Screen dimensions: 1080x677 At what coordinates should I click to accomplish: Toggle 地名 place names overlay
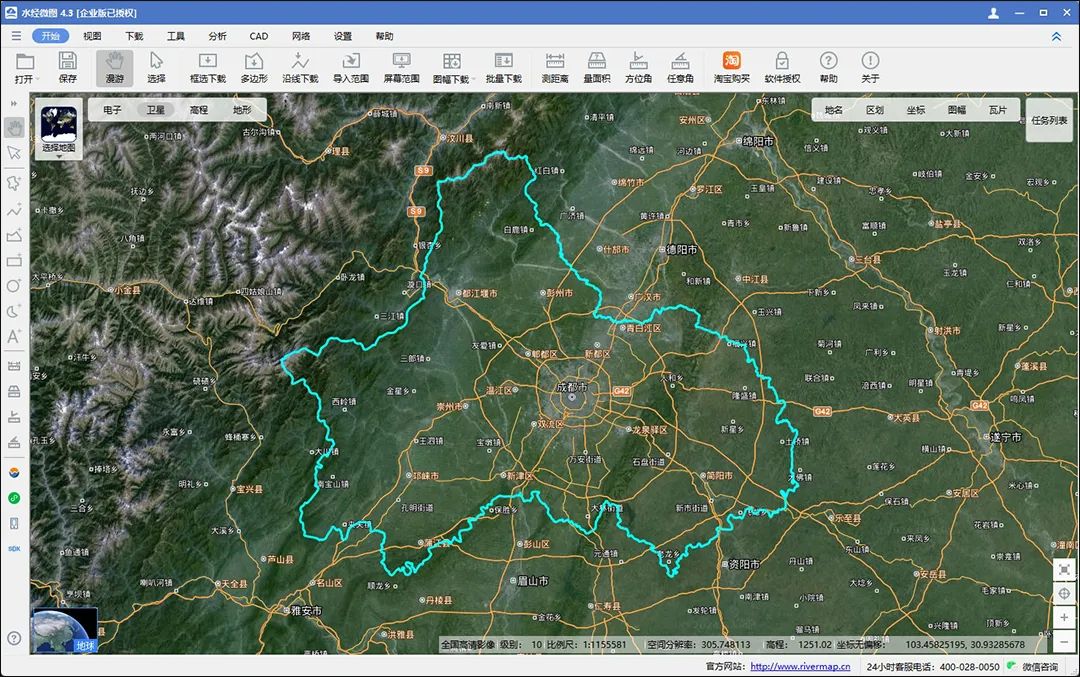(833, 110)
